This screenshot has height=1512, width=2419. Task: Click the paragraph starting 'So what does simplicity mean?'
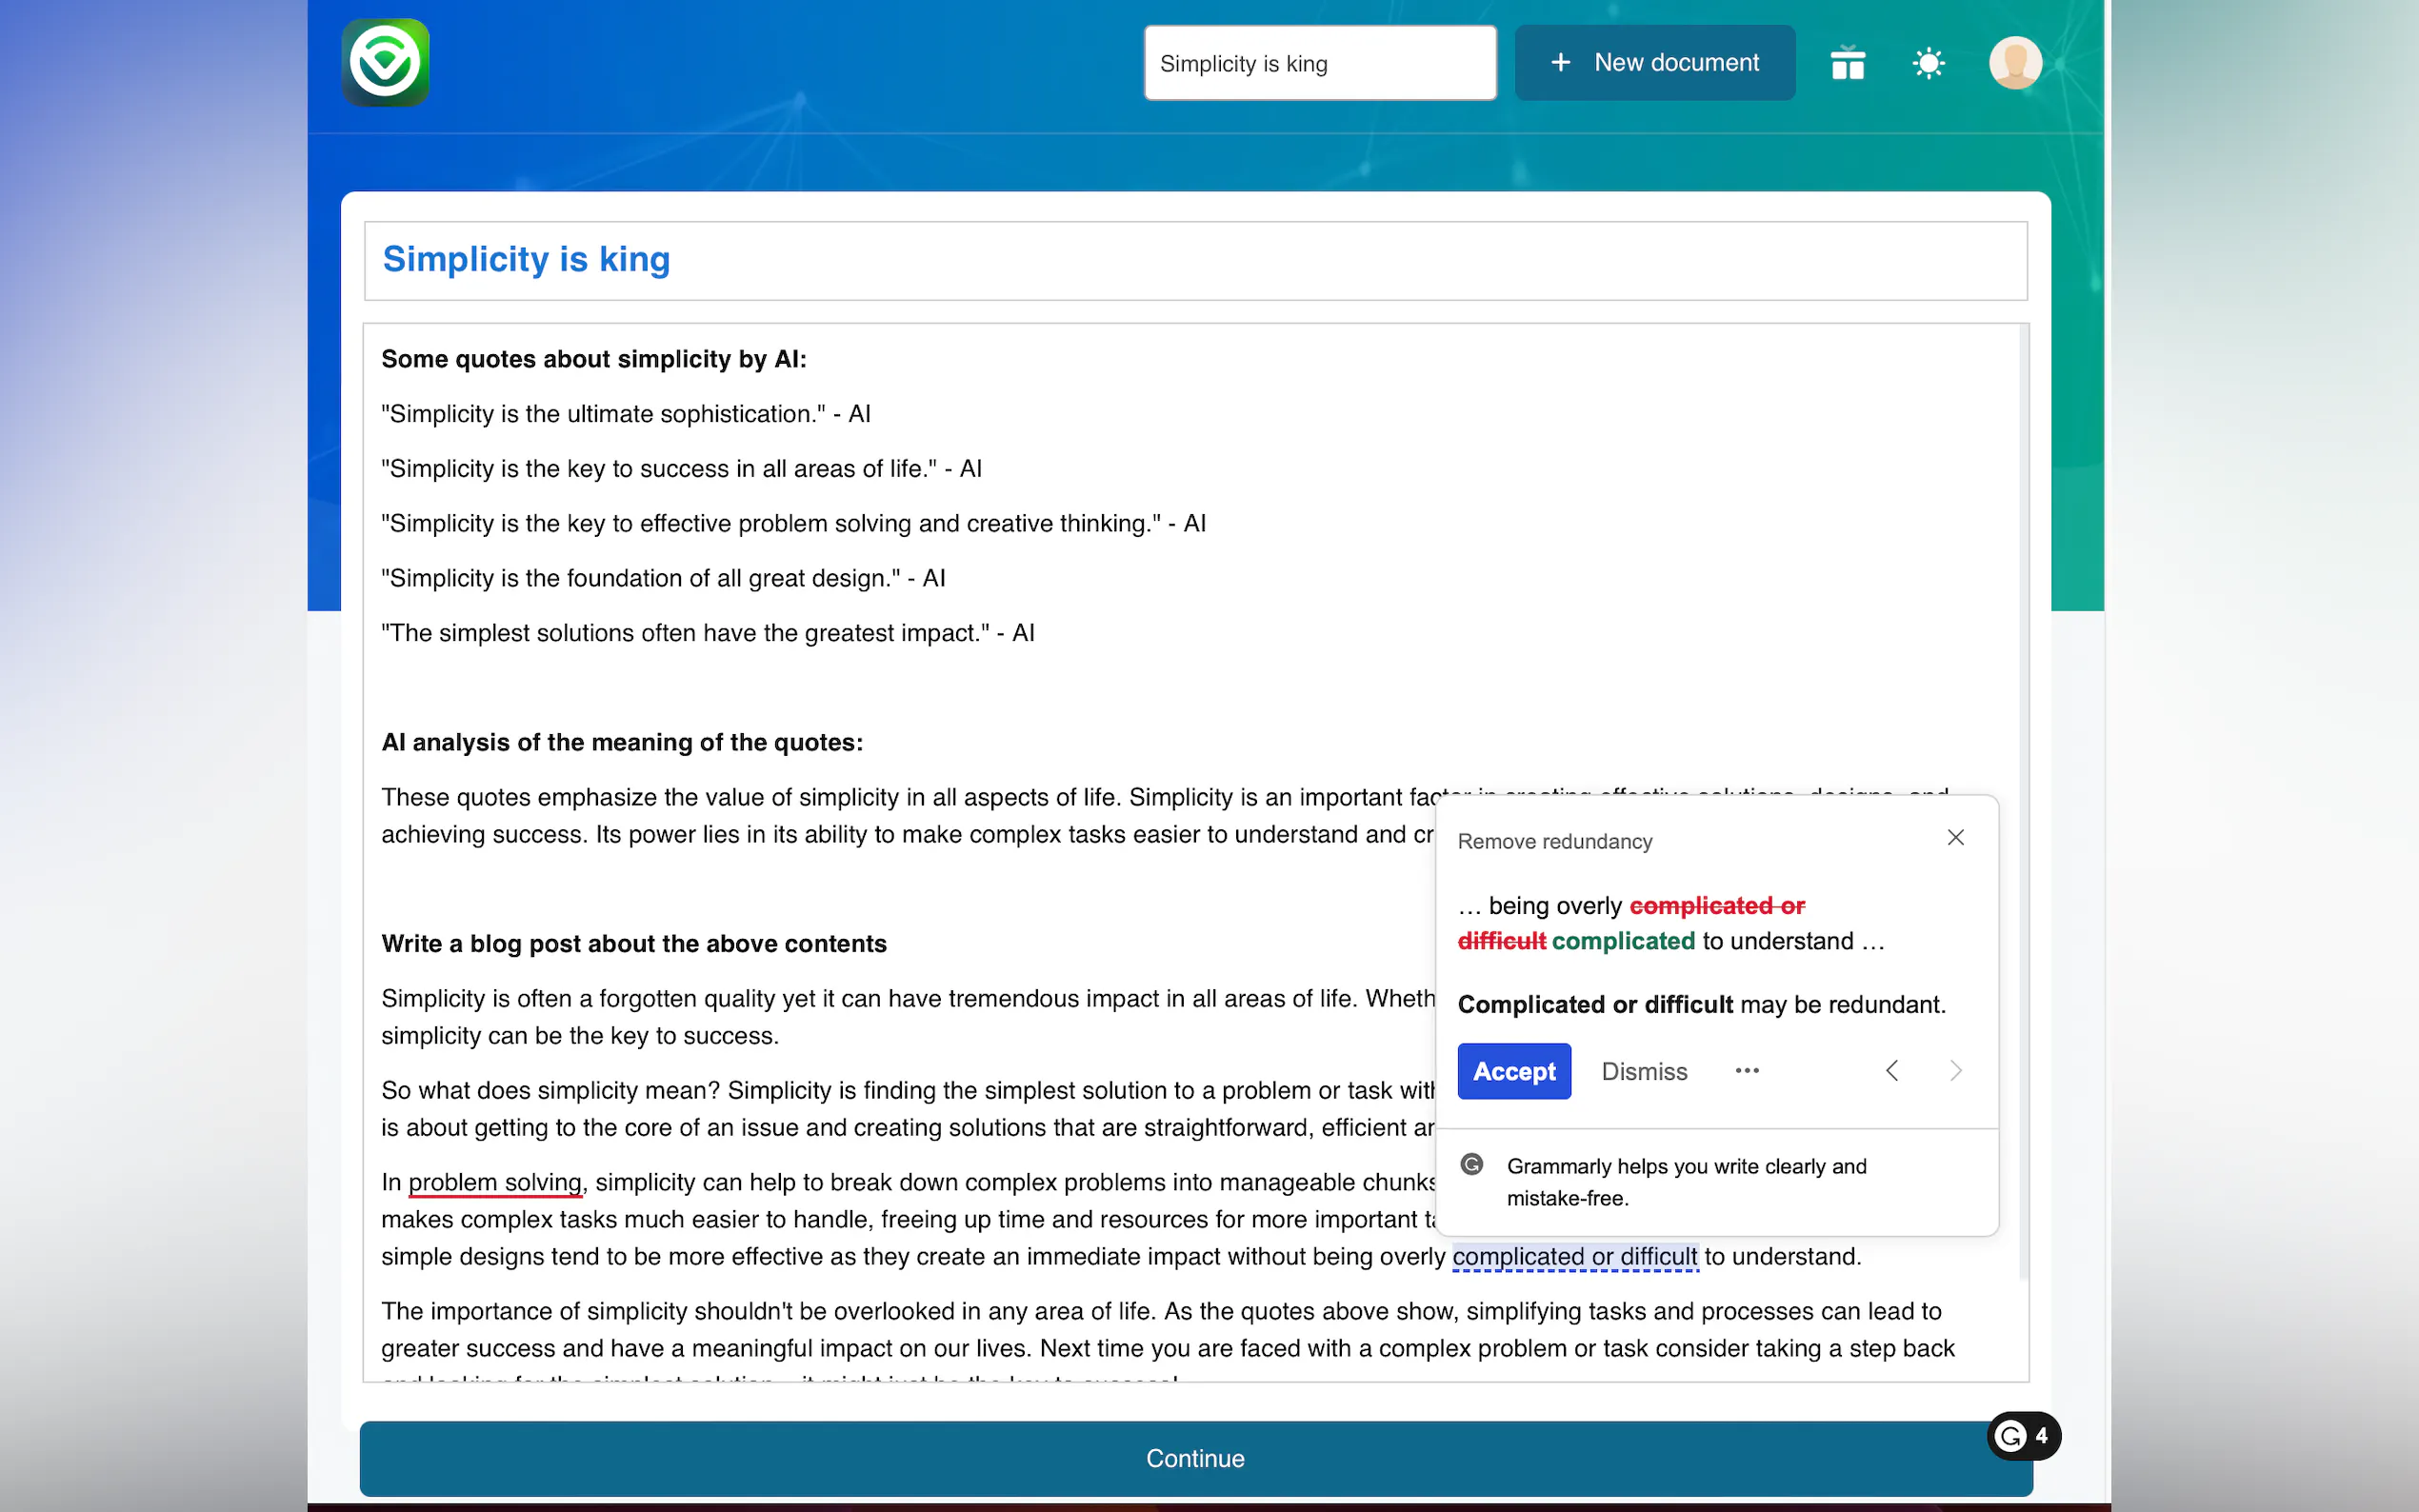point(908,1109)
